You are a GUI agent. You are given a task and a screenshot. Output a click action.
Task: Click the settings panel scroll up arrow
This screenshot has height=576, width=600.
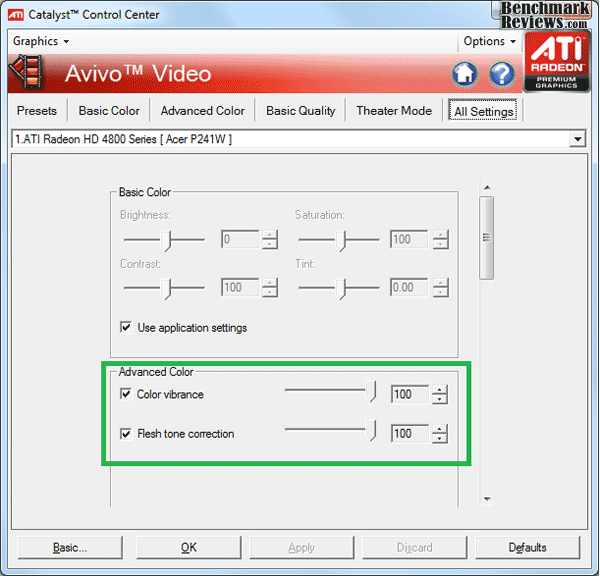[x=487, y=187]
